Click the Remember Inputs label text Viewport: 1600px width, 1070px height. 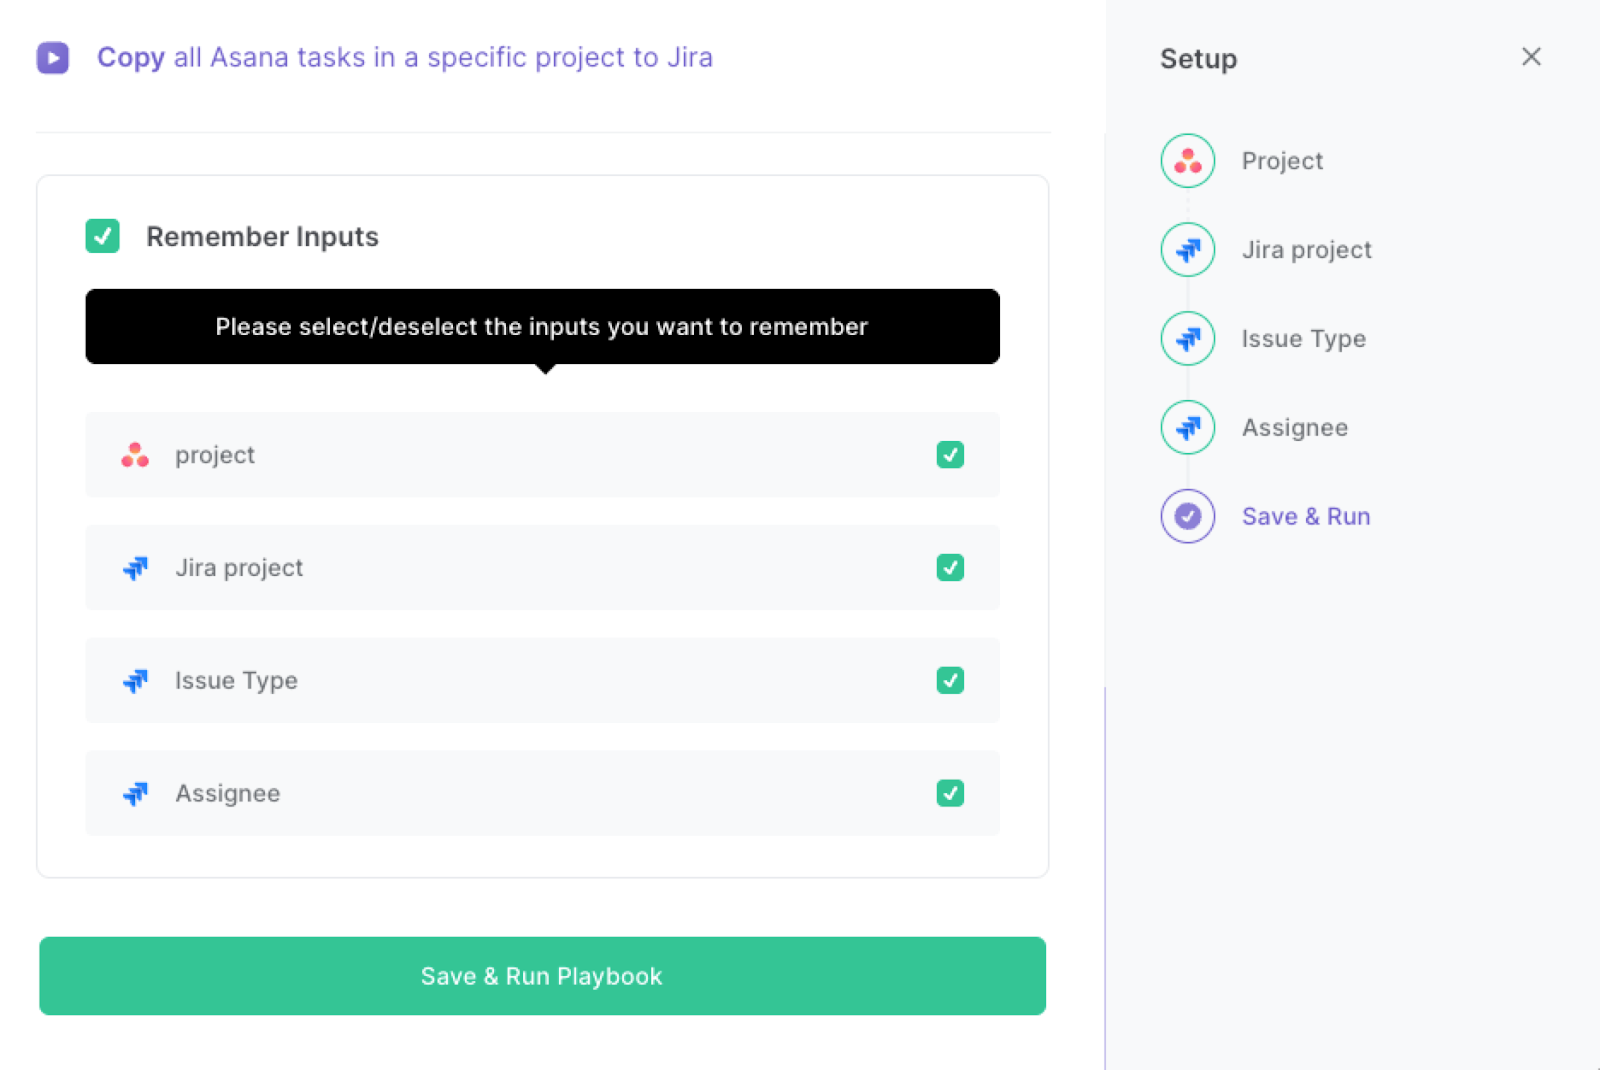pos(262,237)
